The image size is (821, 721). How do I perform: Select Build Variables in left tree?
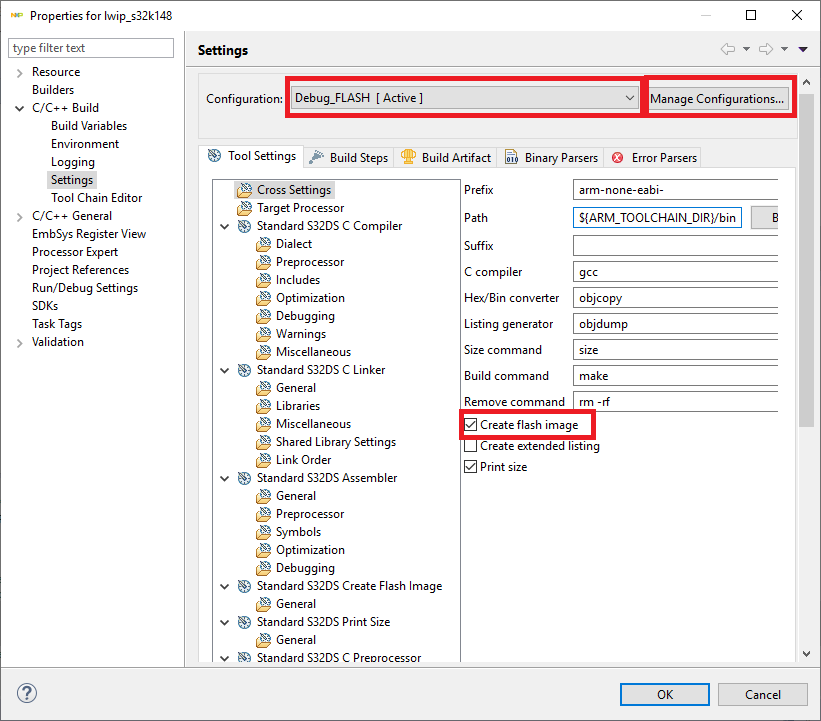click(89, 126)
